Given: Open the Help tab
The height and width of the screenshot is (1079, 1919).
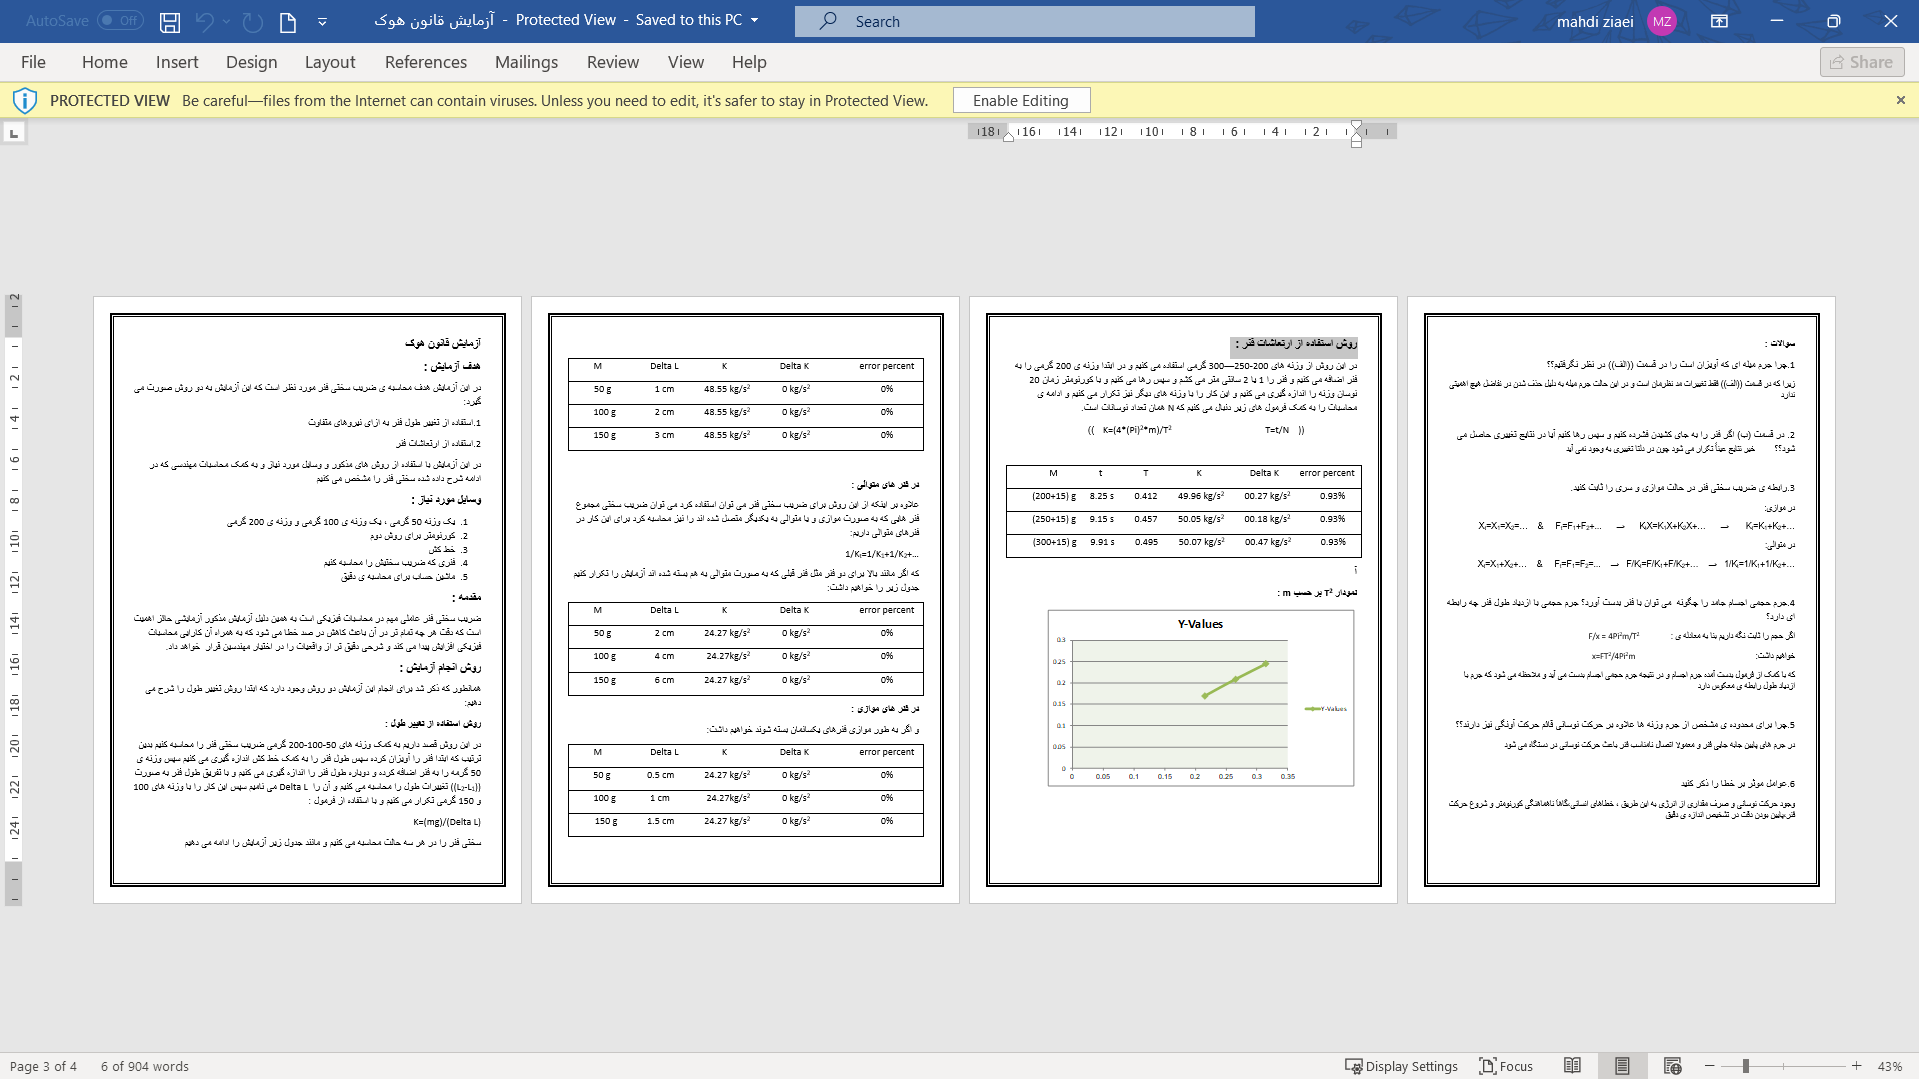Looking at the screenshot, I should [x=749, y=62].
